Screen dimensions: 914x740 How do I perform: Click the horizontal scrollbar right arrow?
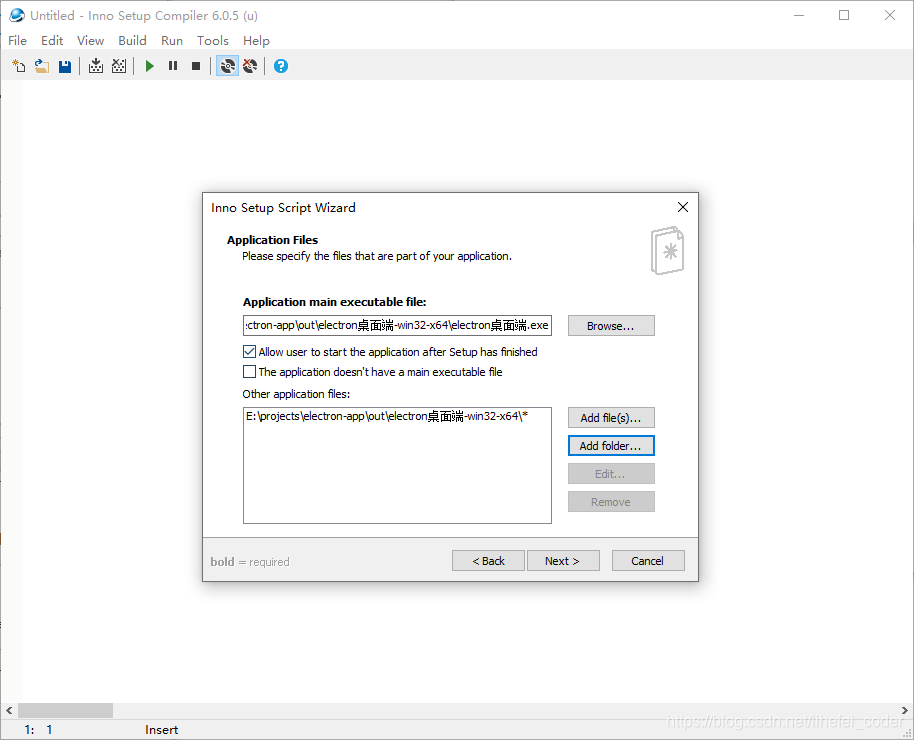point(905,710)
